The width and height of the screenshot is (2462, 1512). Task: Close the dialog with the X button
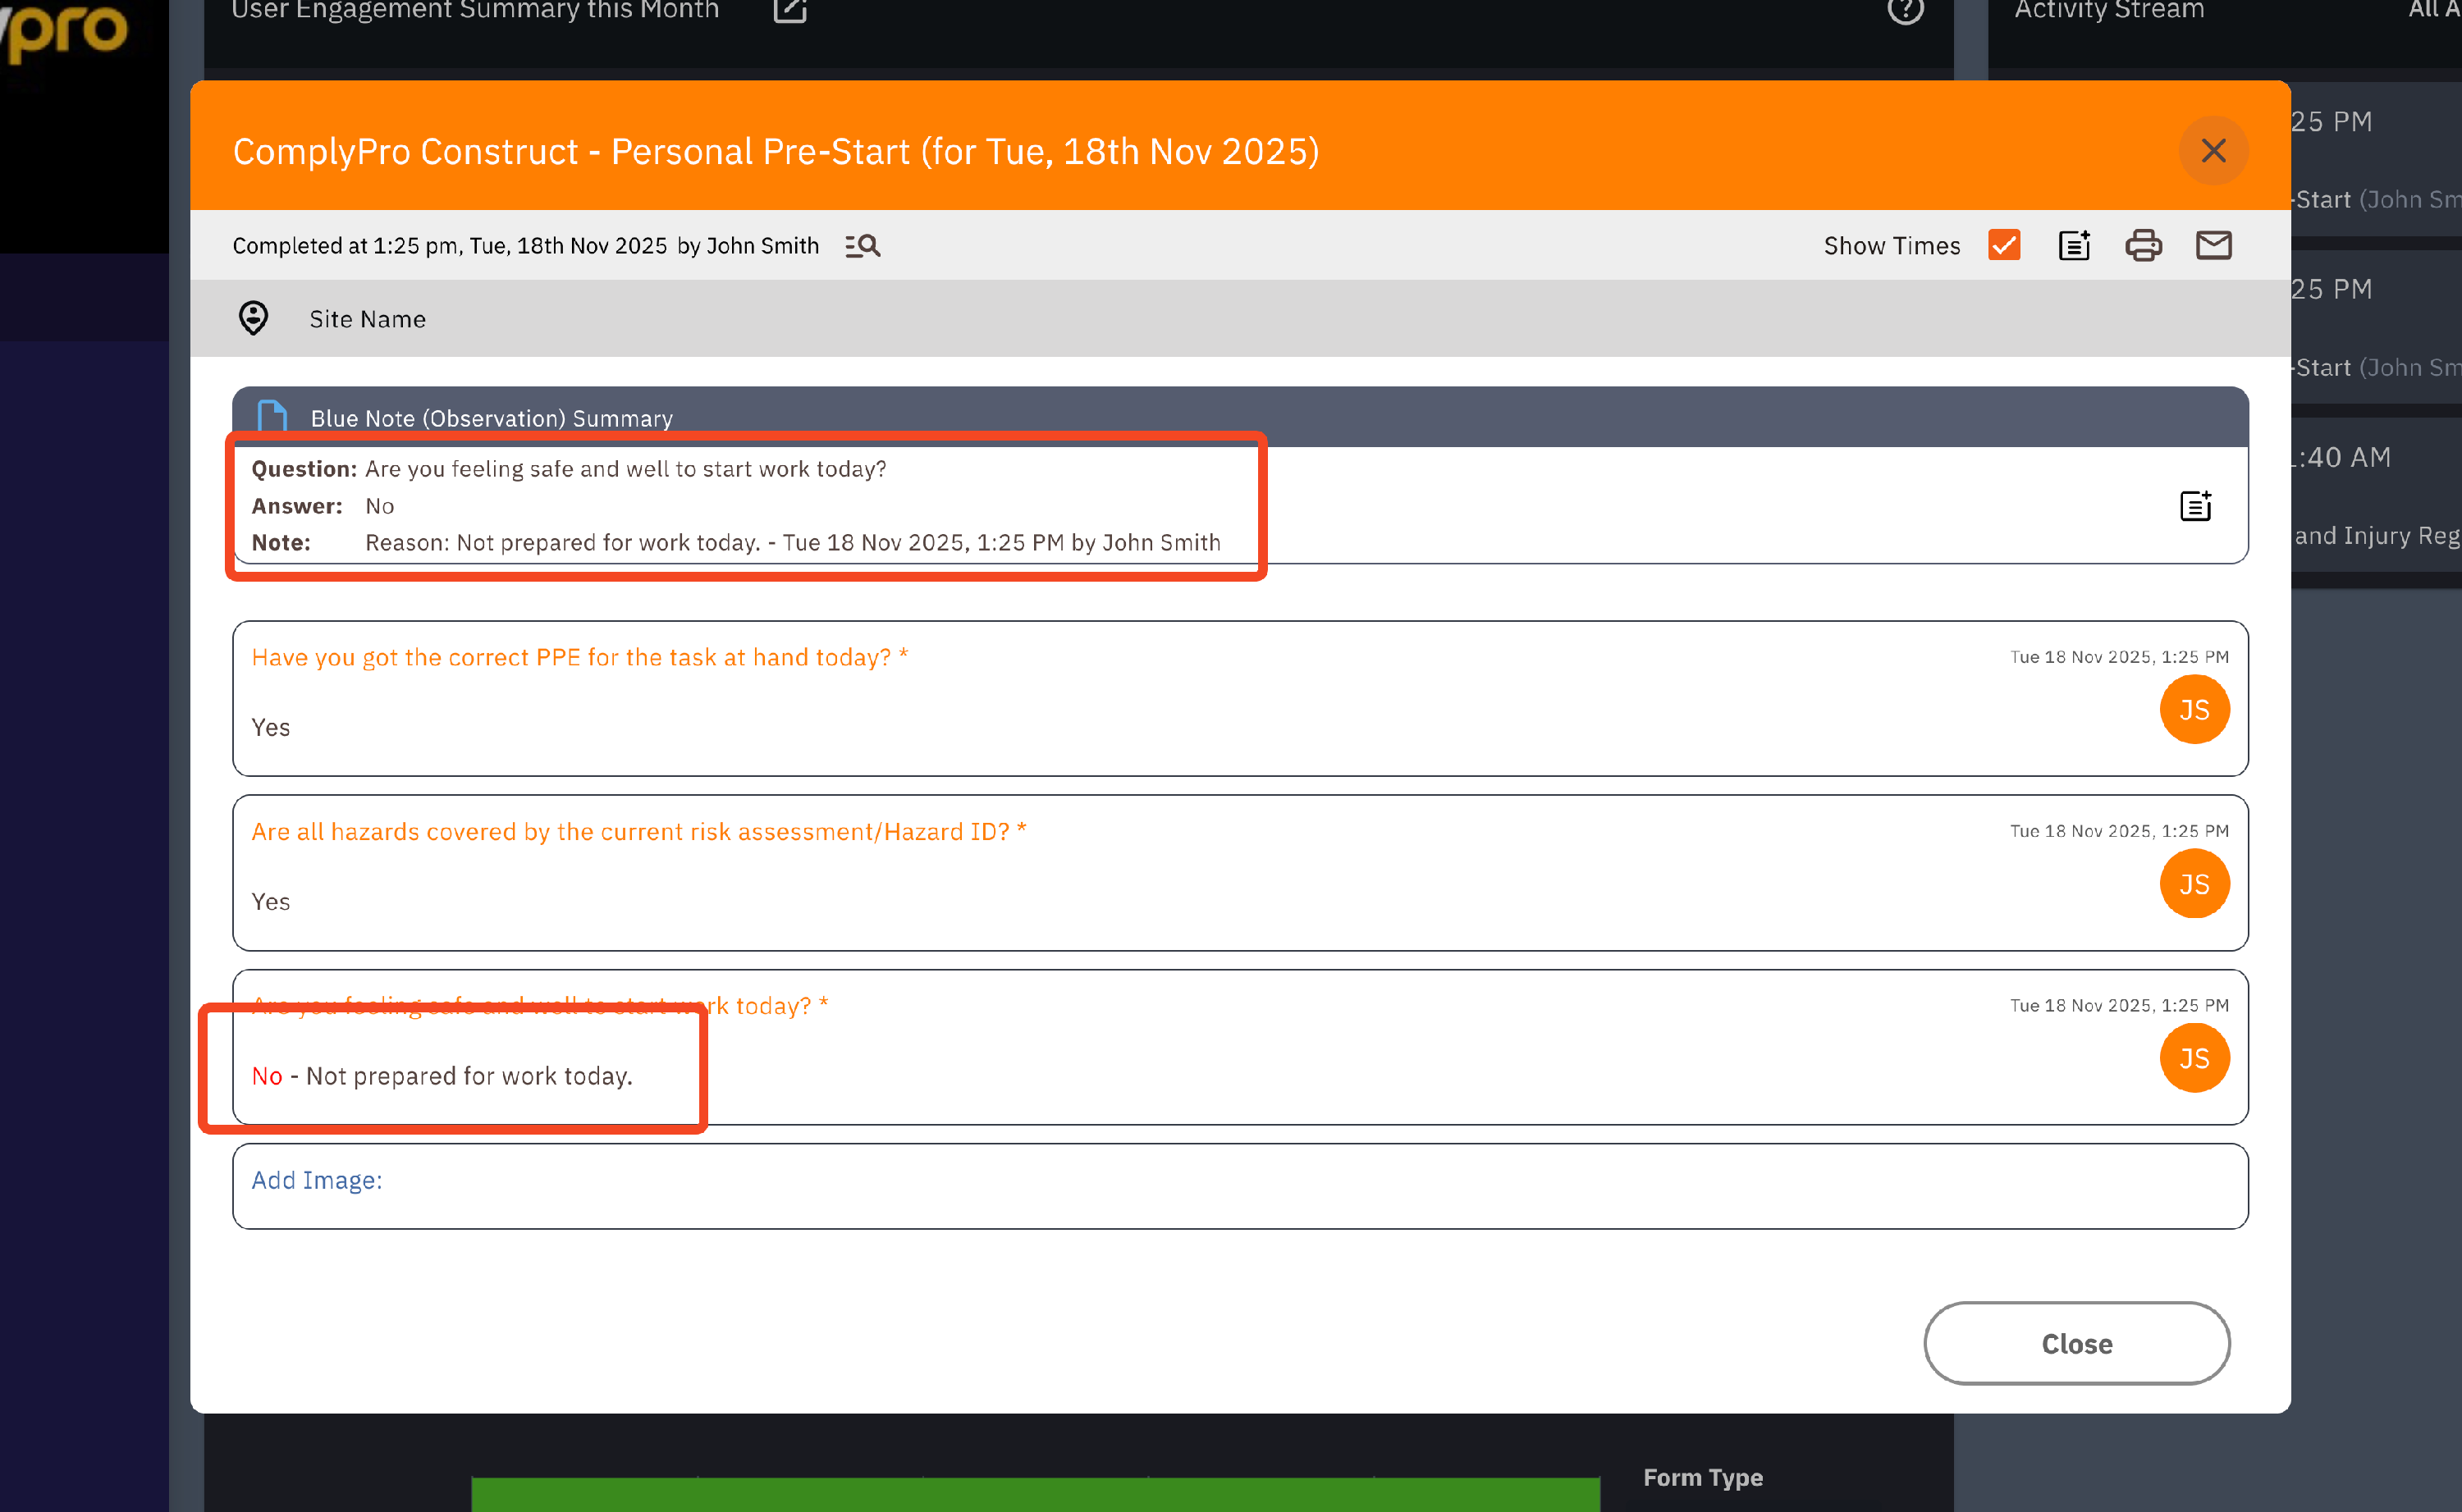(2213, 151)
